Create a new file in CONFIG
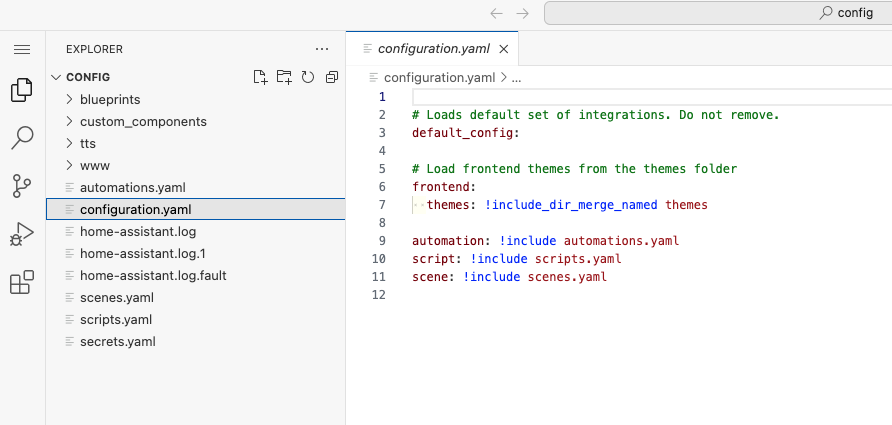This screenshot has height=425, width=892. point(260,77)
